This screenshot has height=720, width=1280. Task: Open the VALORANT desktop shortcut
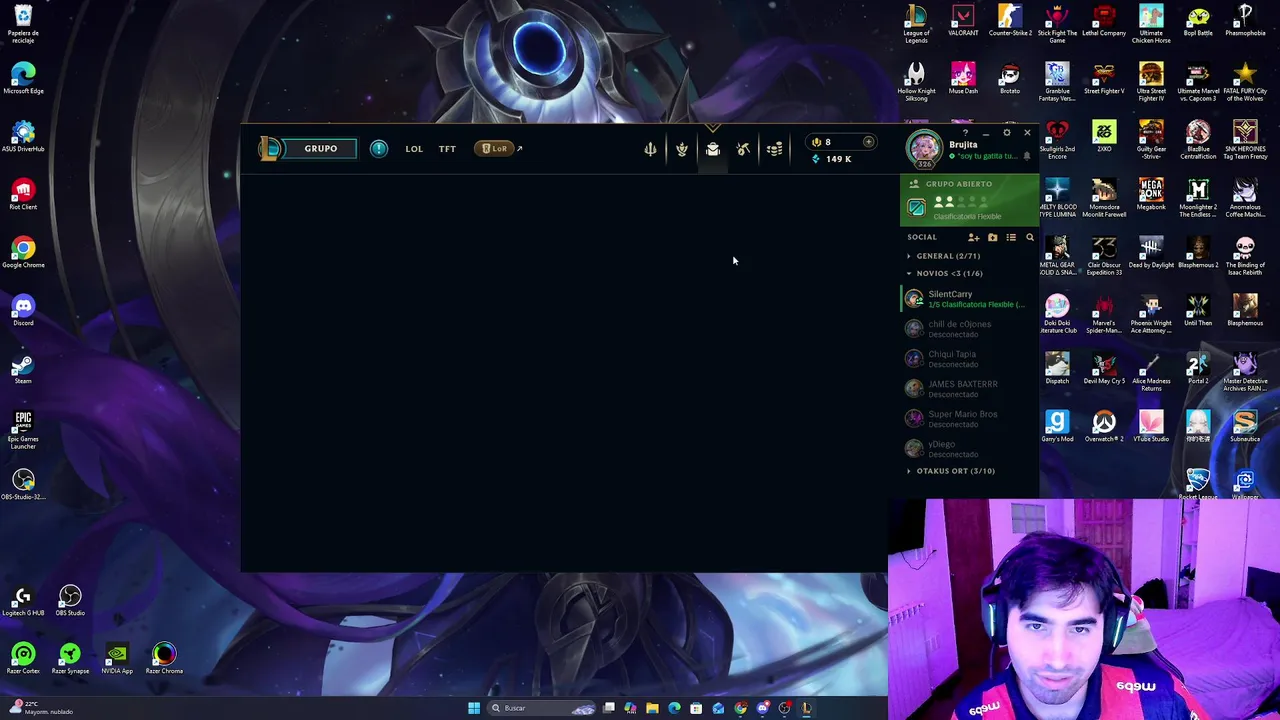pos(963,22)
